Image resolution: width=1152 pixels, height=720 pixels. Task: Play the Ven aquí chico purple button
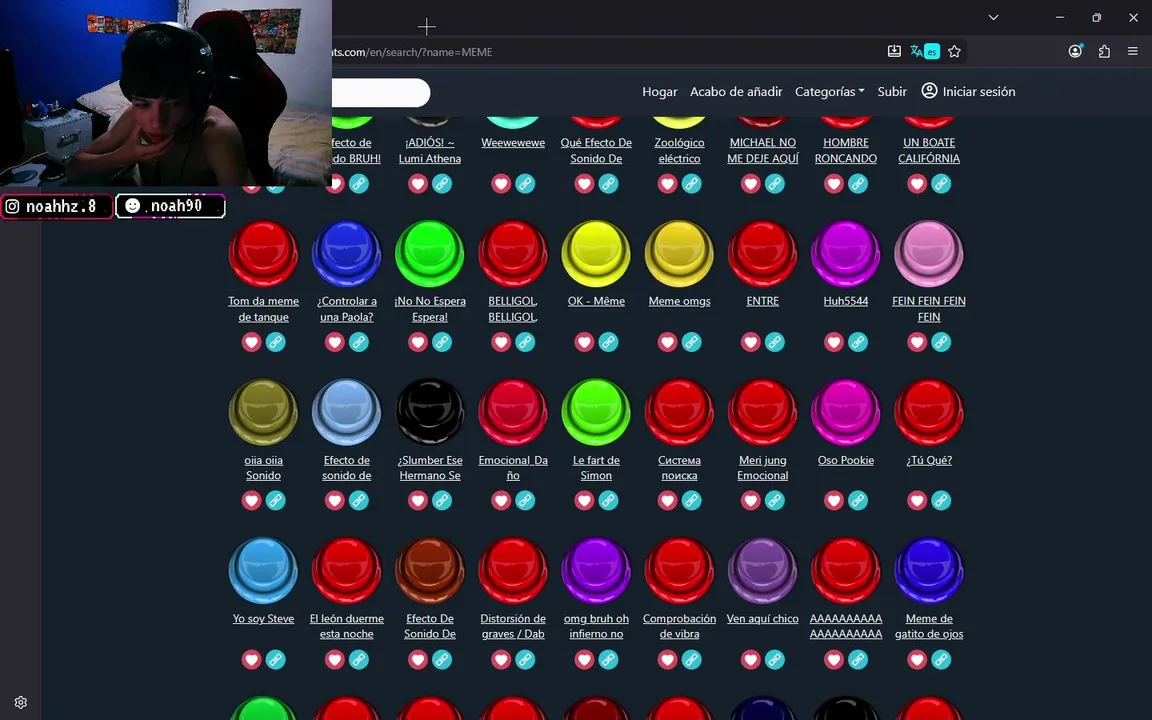click(x=763, y=571)
